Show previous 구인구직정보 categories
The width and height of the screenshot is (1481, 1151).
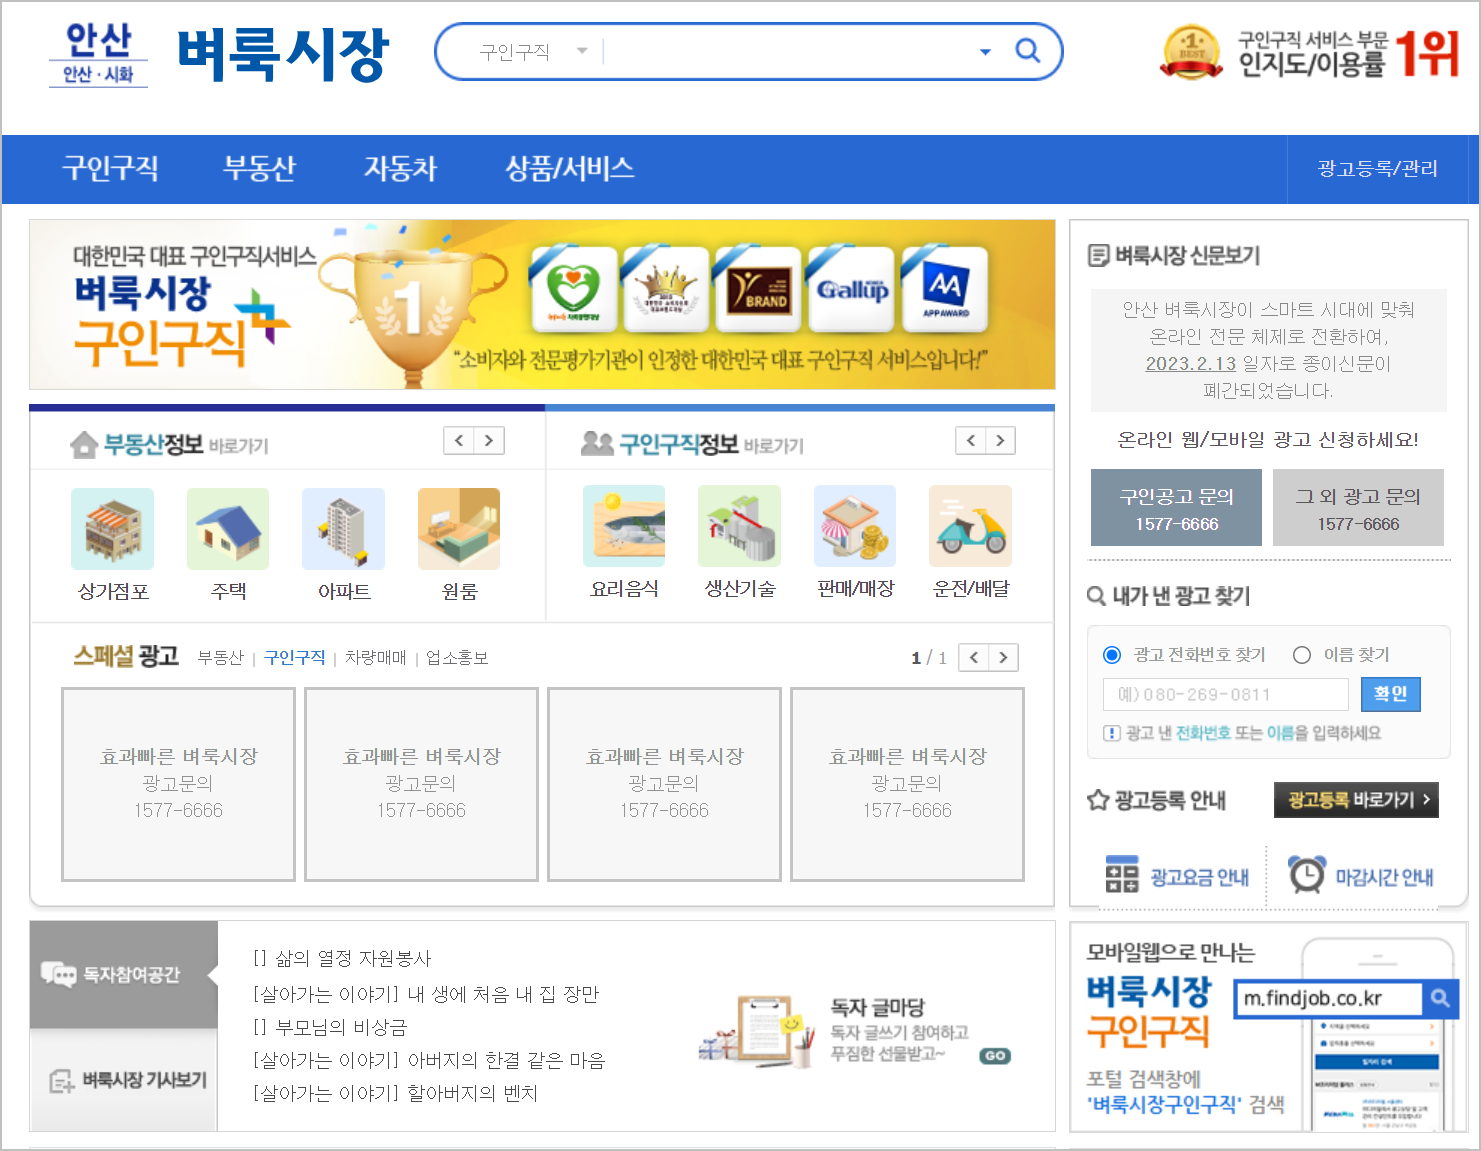click(971, 441)
